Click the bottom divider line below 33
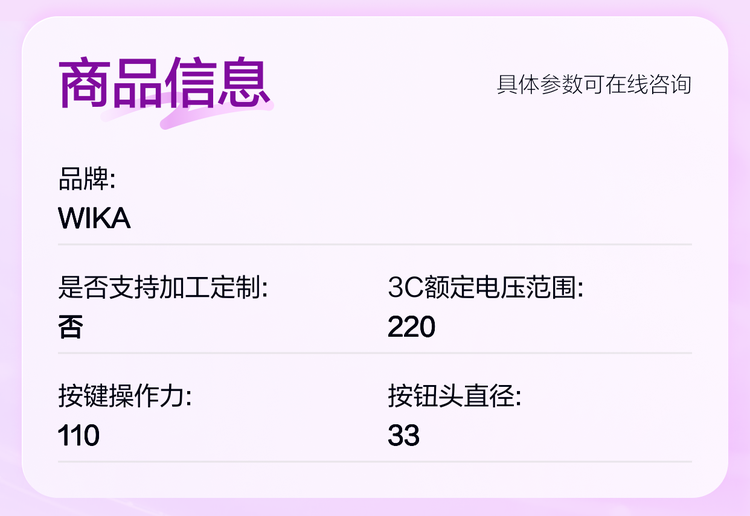This screenshot has height=516, width=750. click(375, 461)
